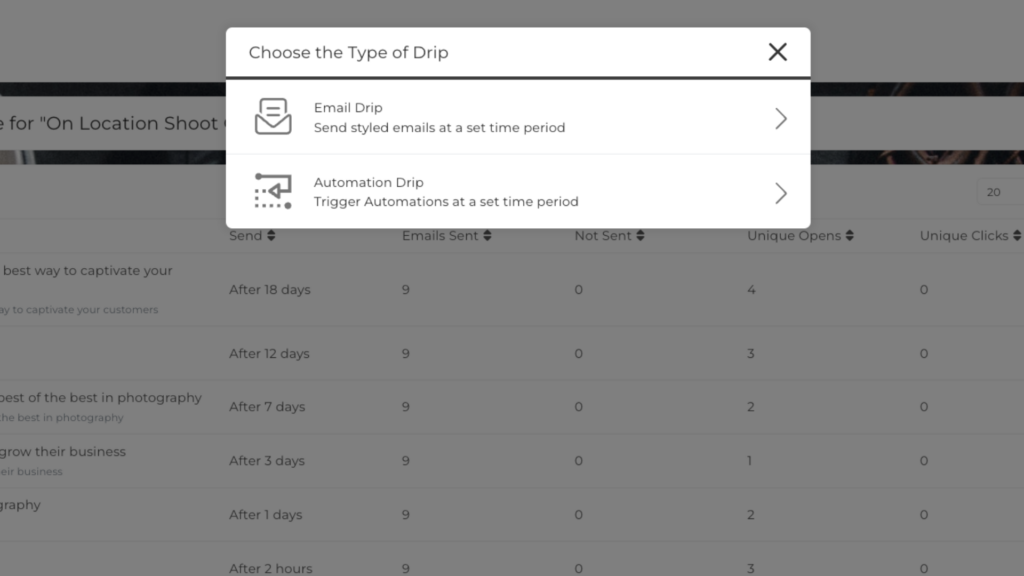Select the After 12 days row

click(512, 353)
